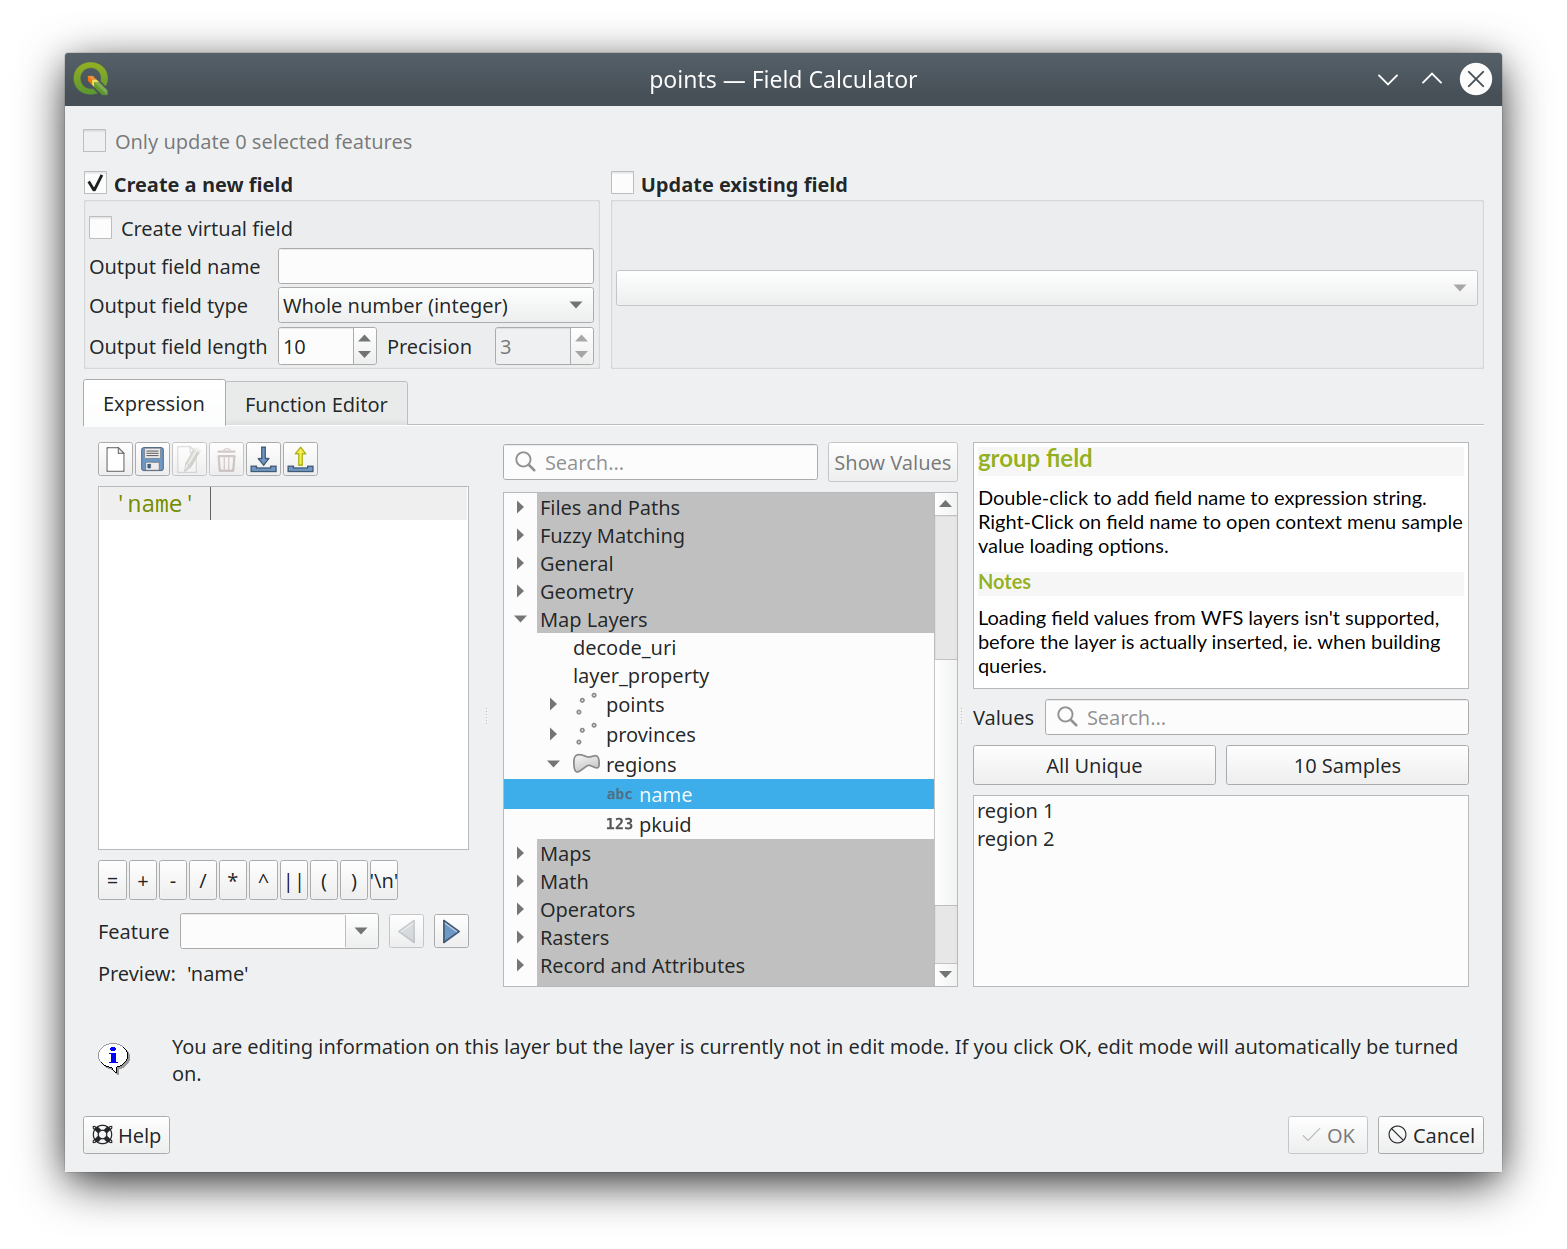Switch to the Function Editor tab
The width and height of the screenshot is (1567, 1249).
(316, 405)
